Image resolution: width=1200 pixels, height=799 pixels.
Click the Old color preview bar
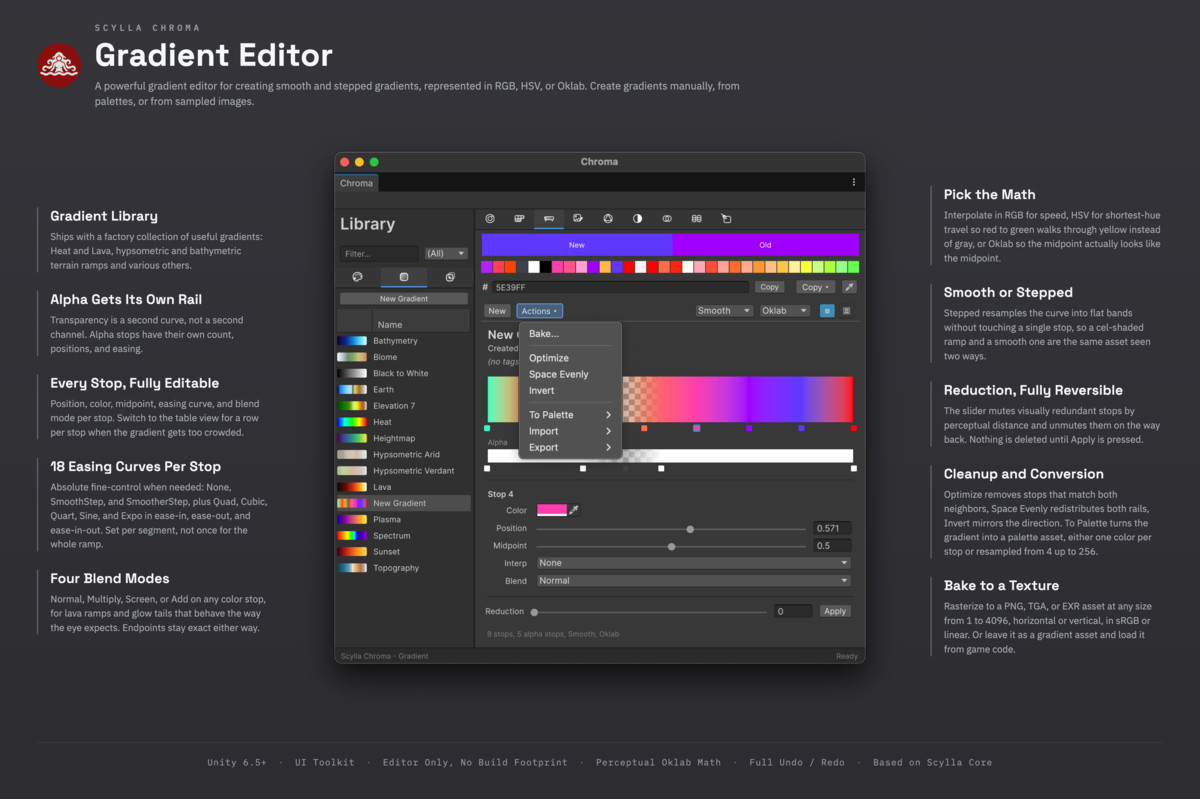tap(765, 245)
